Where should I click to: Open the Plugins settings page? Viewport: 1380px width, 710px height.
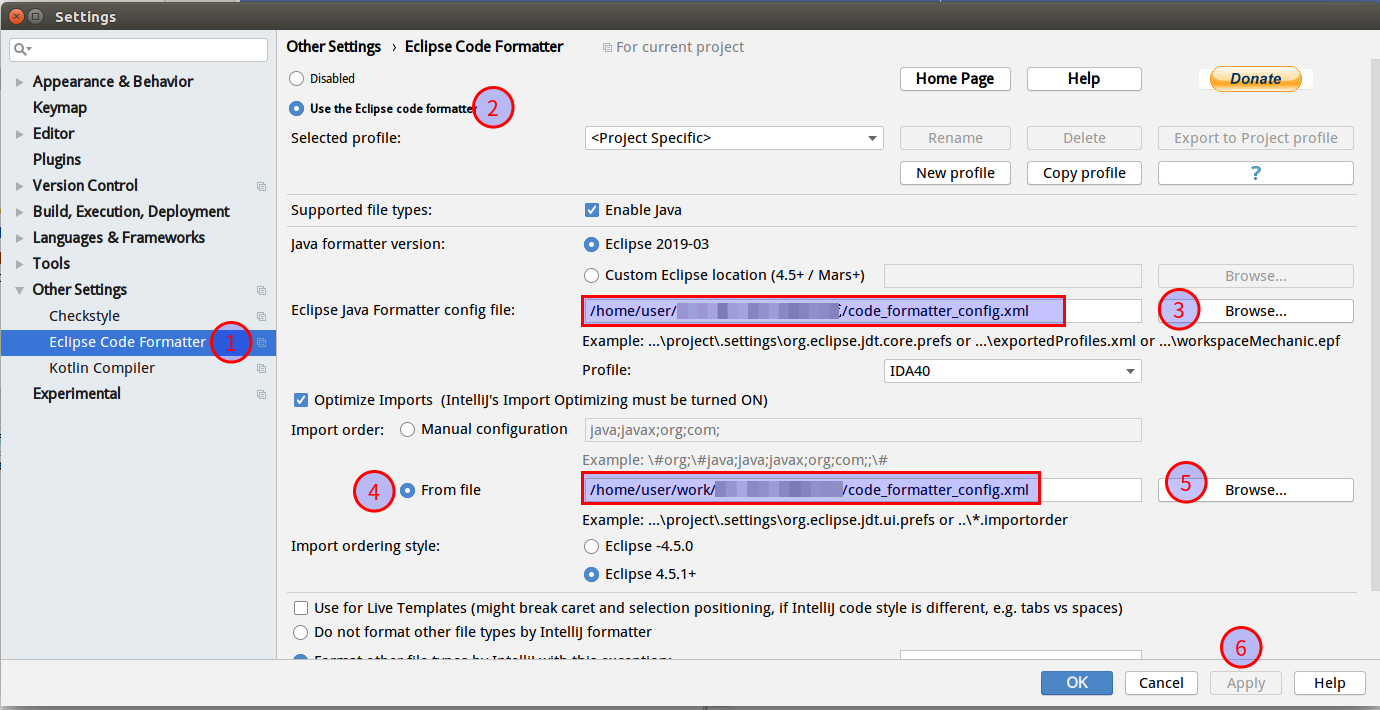point(57,160)
